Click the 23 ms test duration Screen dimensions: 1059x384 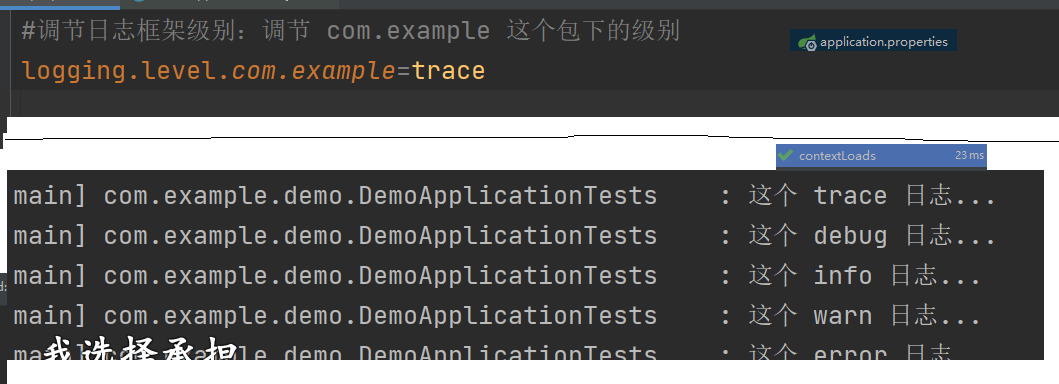(x=969, y=155)
